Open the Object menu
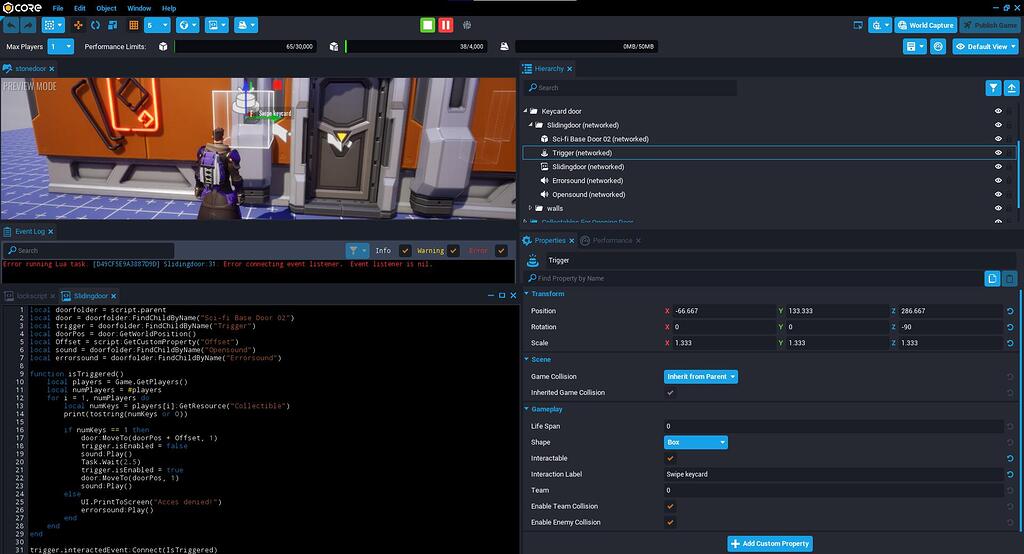This screenshot has width=1024, height=554. [x=106, y=8]
